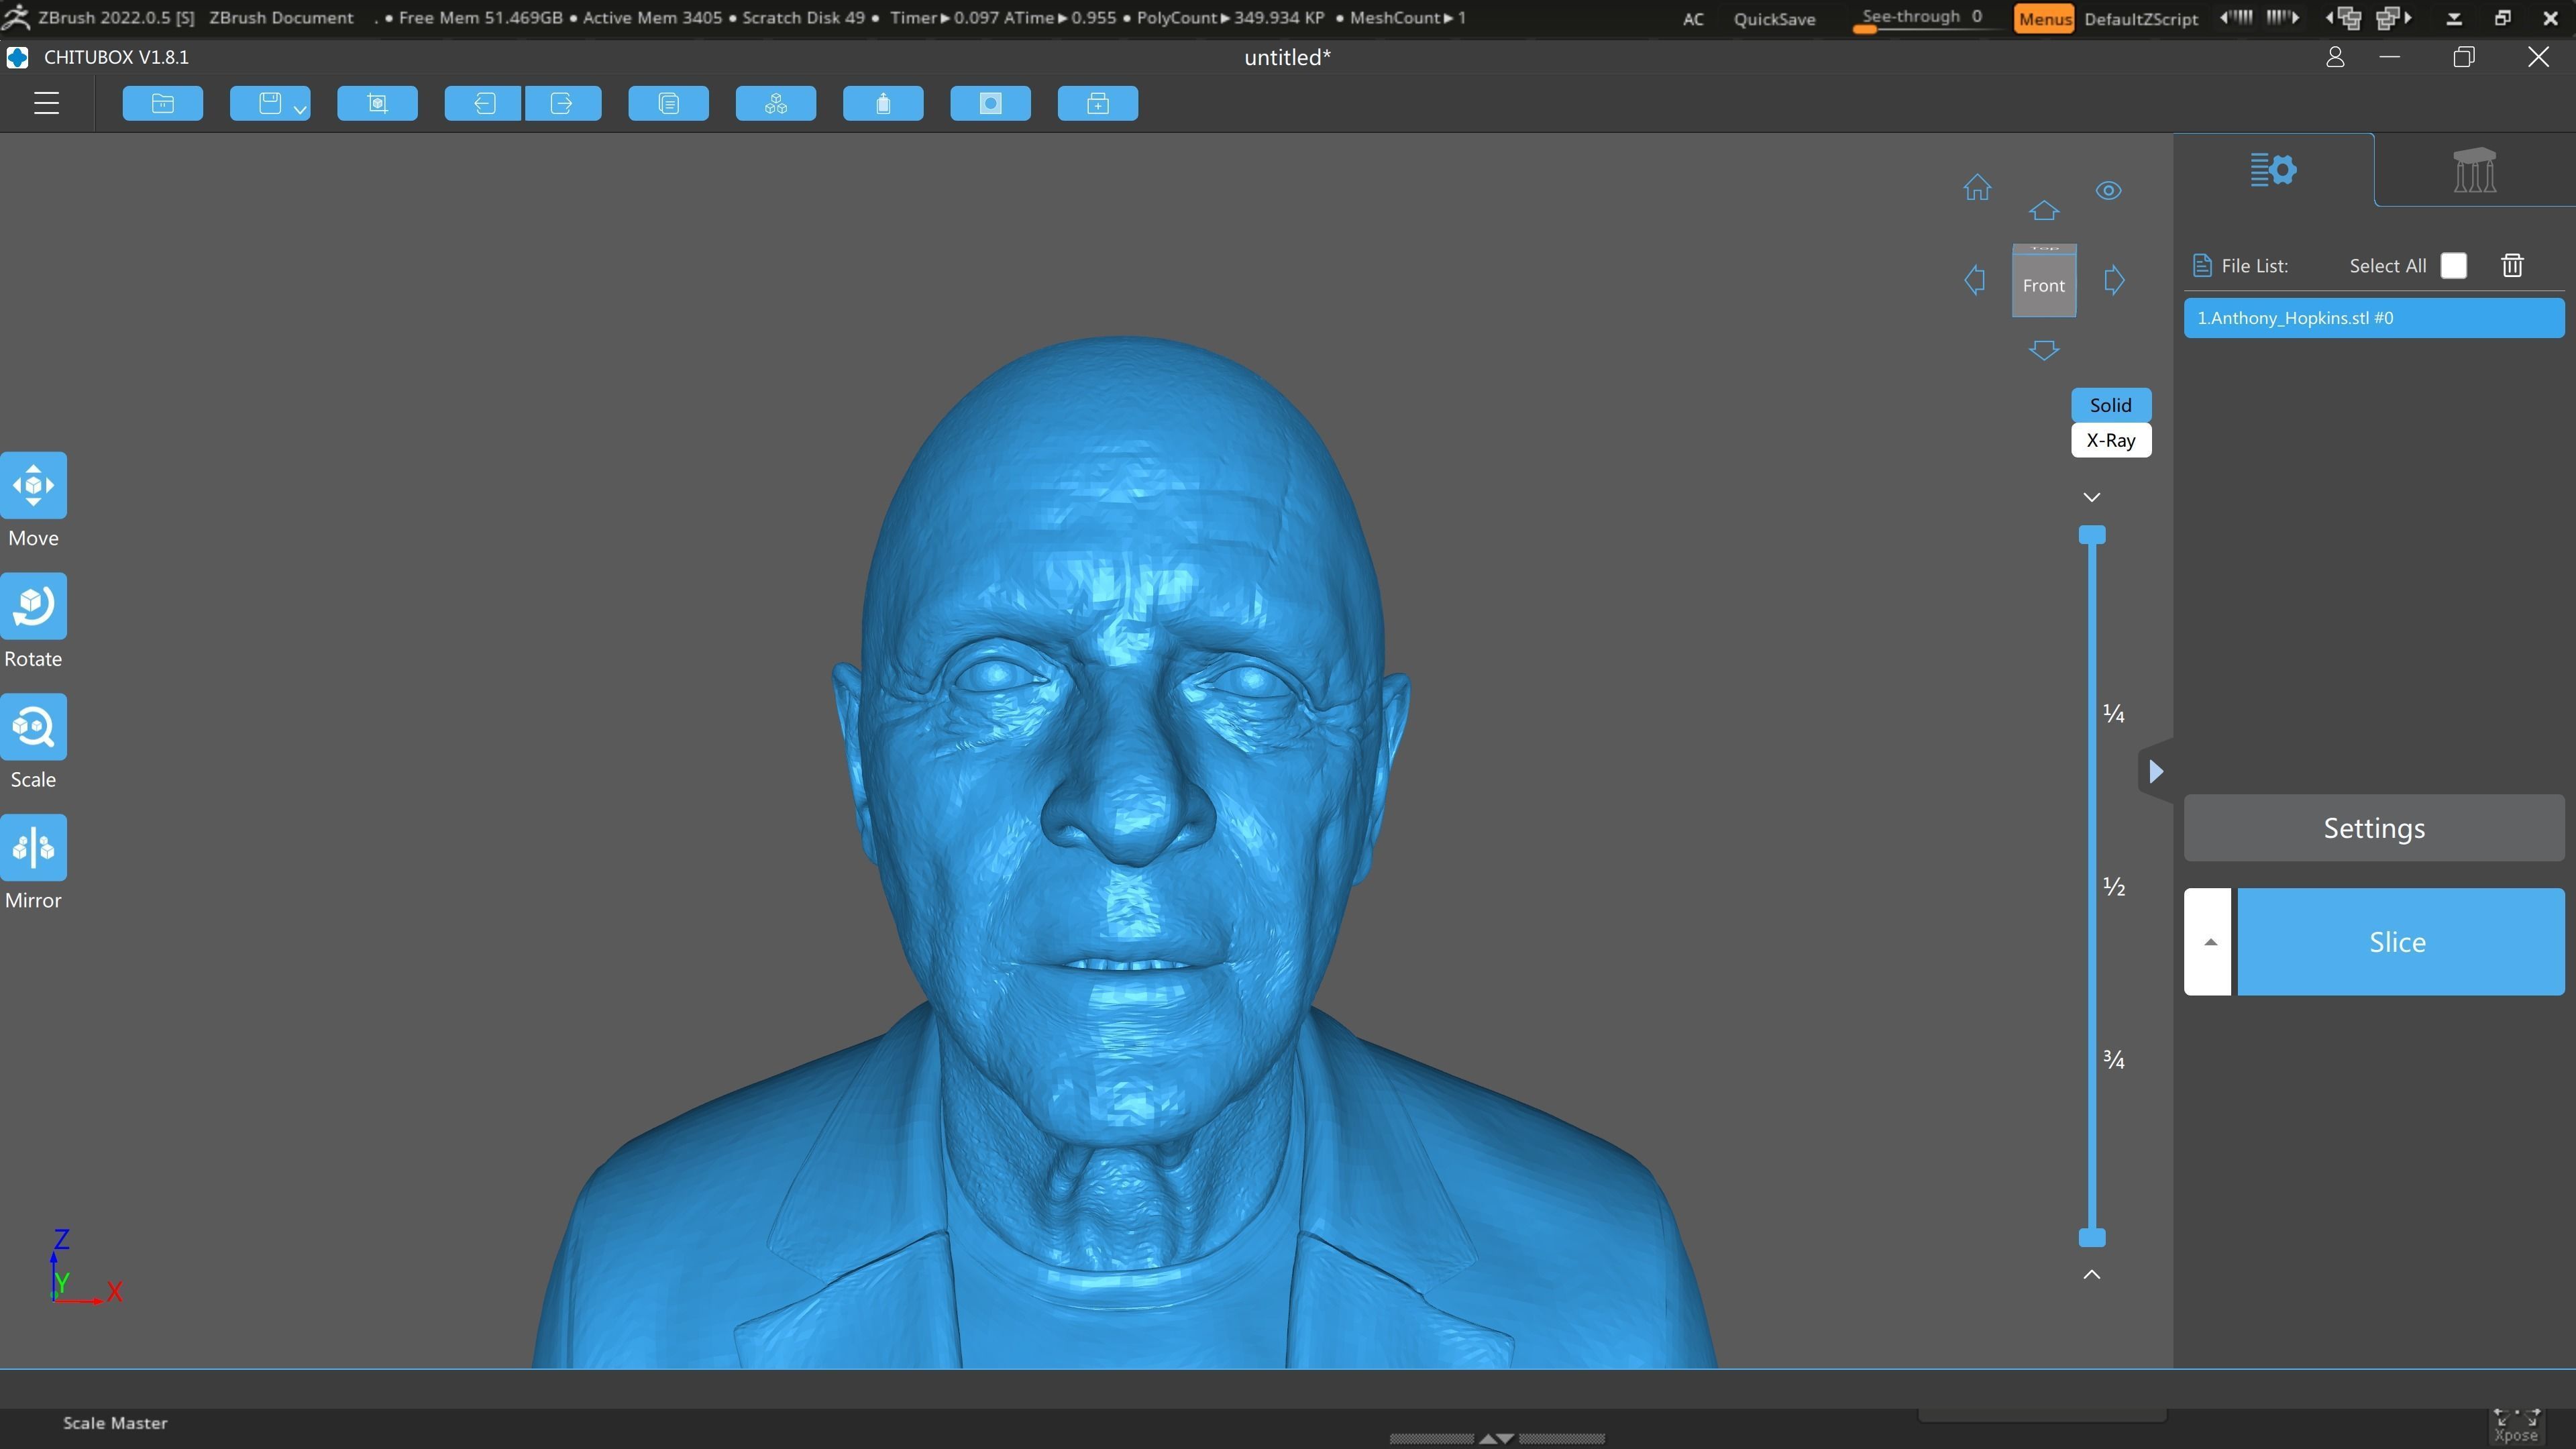Viewport: 2576px width, 1449px height.
Task: Click ZBrush next UI layout right bars icon
Action: (x=2282, y=17)
